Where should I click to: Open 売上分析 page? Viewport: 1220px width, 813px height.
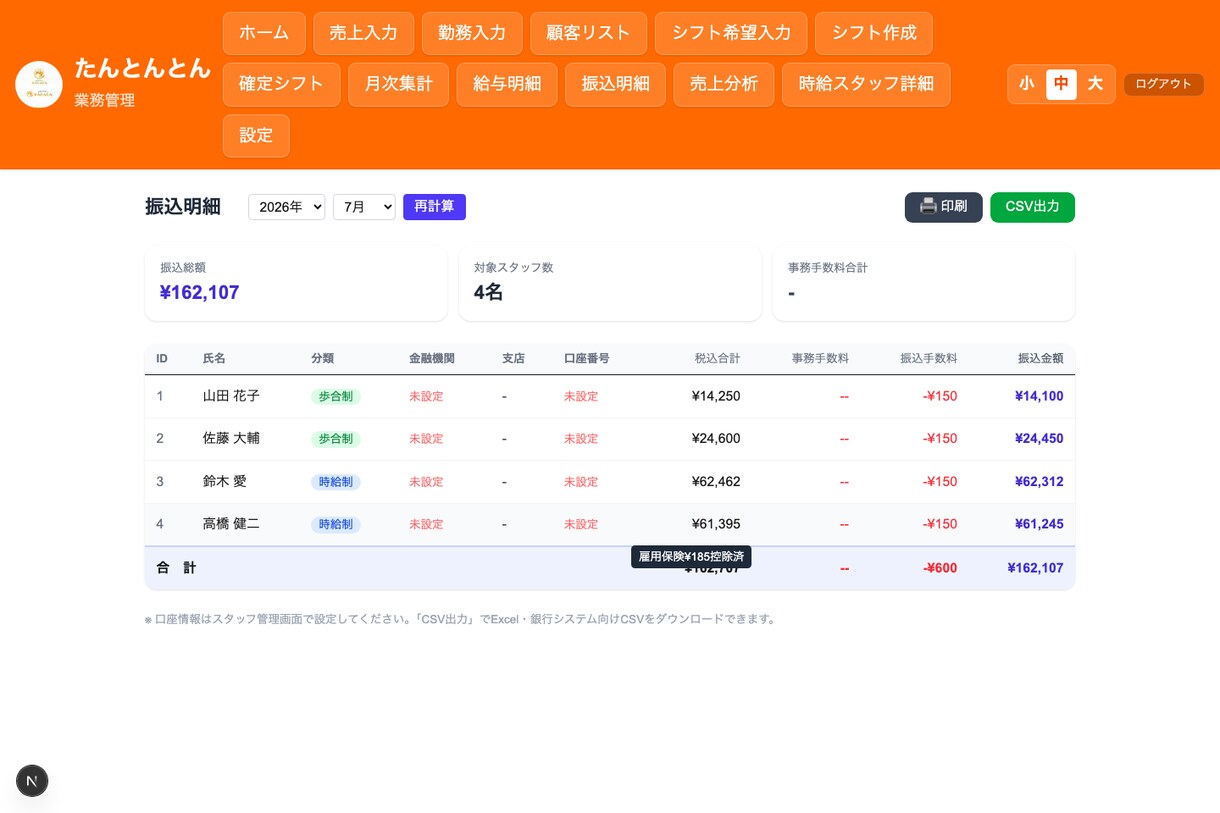point(724,84)
